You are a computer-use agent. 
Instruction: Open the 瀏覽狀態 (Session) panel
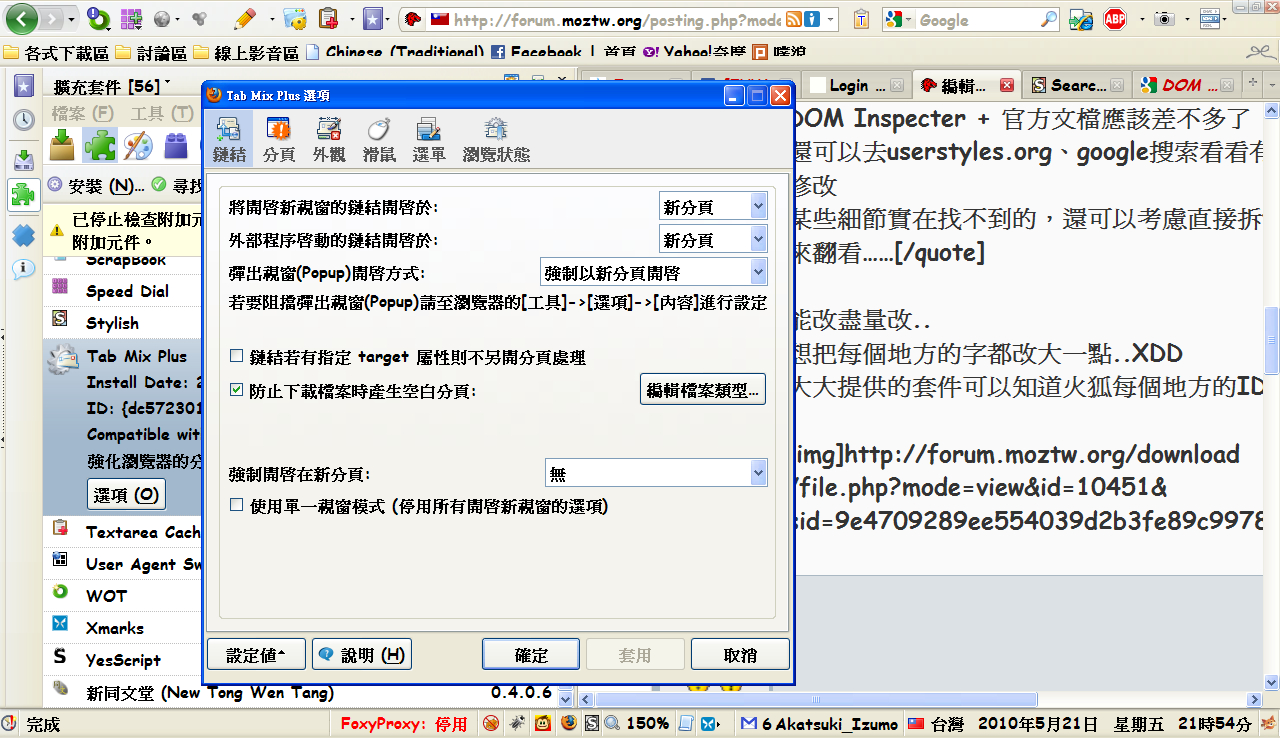496,138
